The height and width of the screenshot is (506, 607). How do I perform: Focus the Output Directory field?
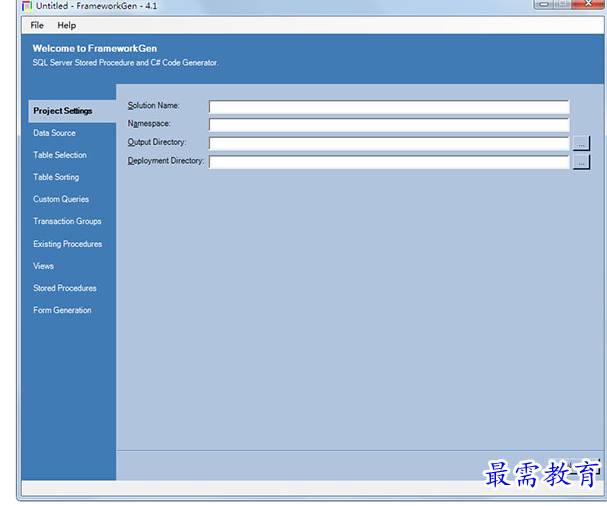click(x=389, y=143)
